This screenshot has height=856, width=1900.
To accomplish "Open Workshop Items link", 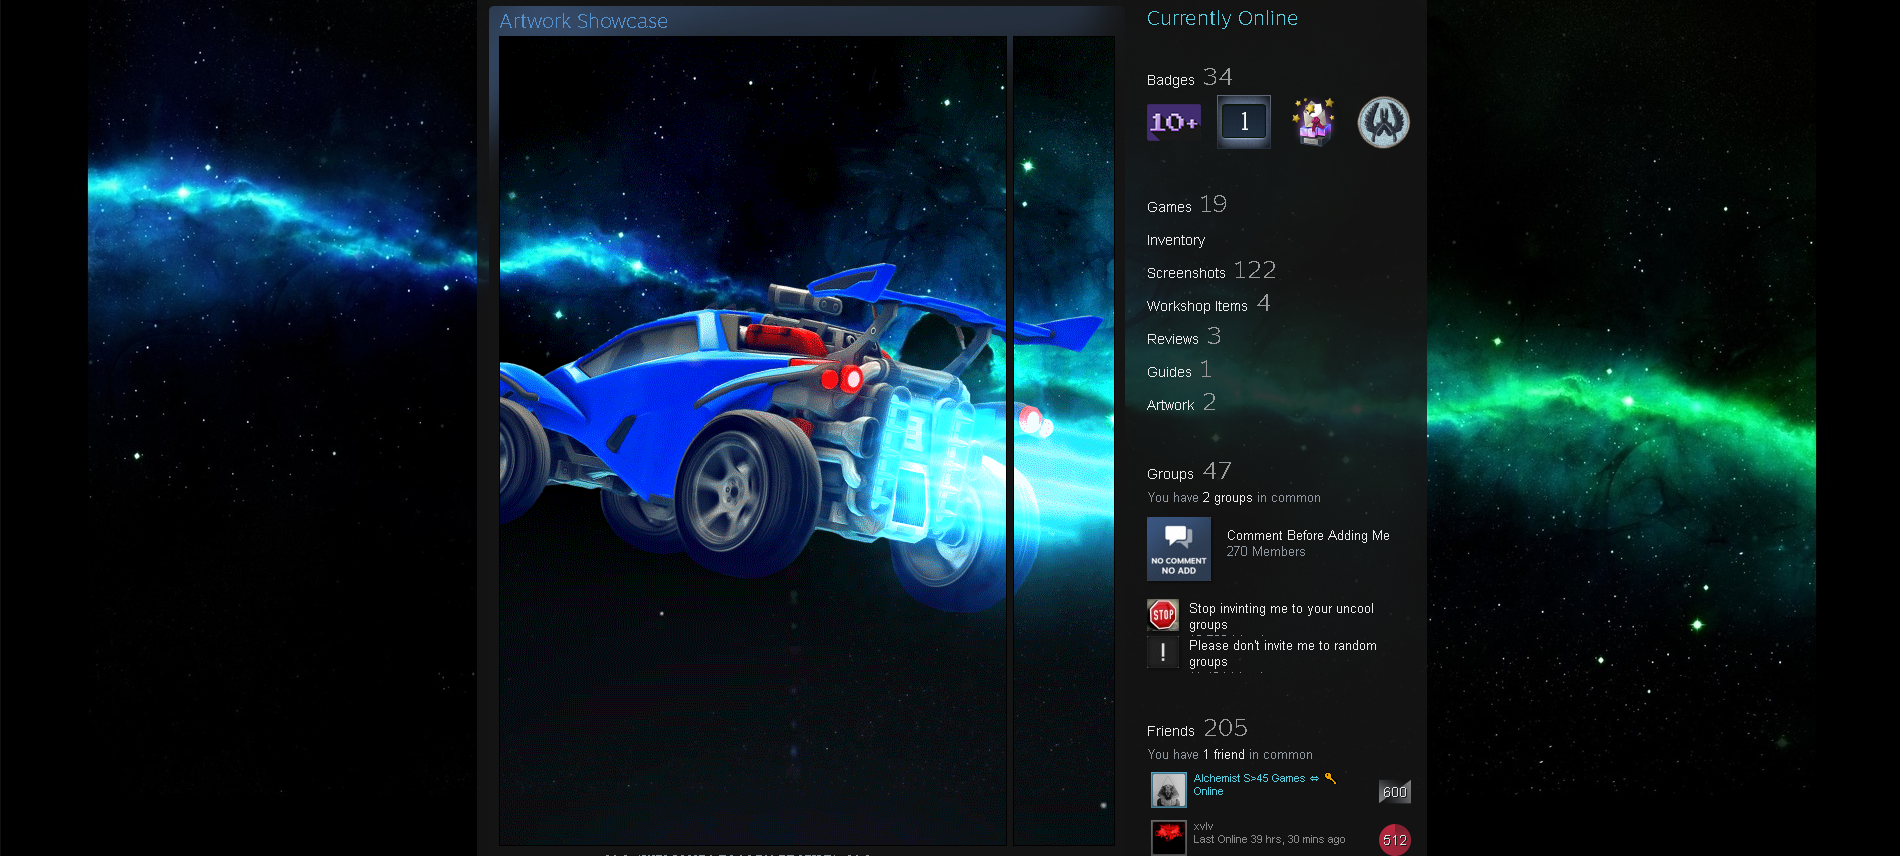I will (x=1197, y=306).
